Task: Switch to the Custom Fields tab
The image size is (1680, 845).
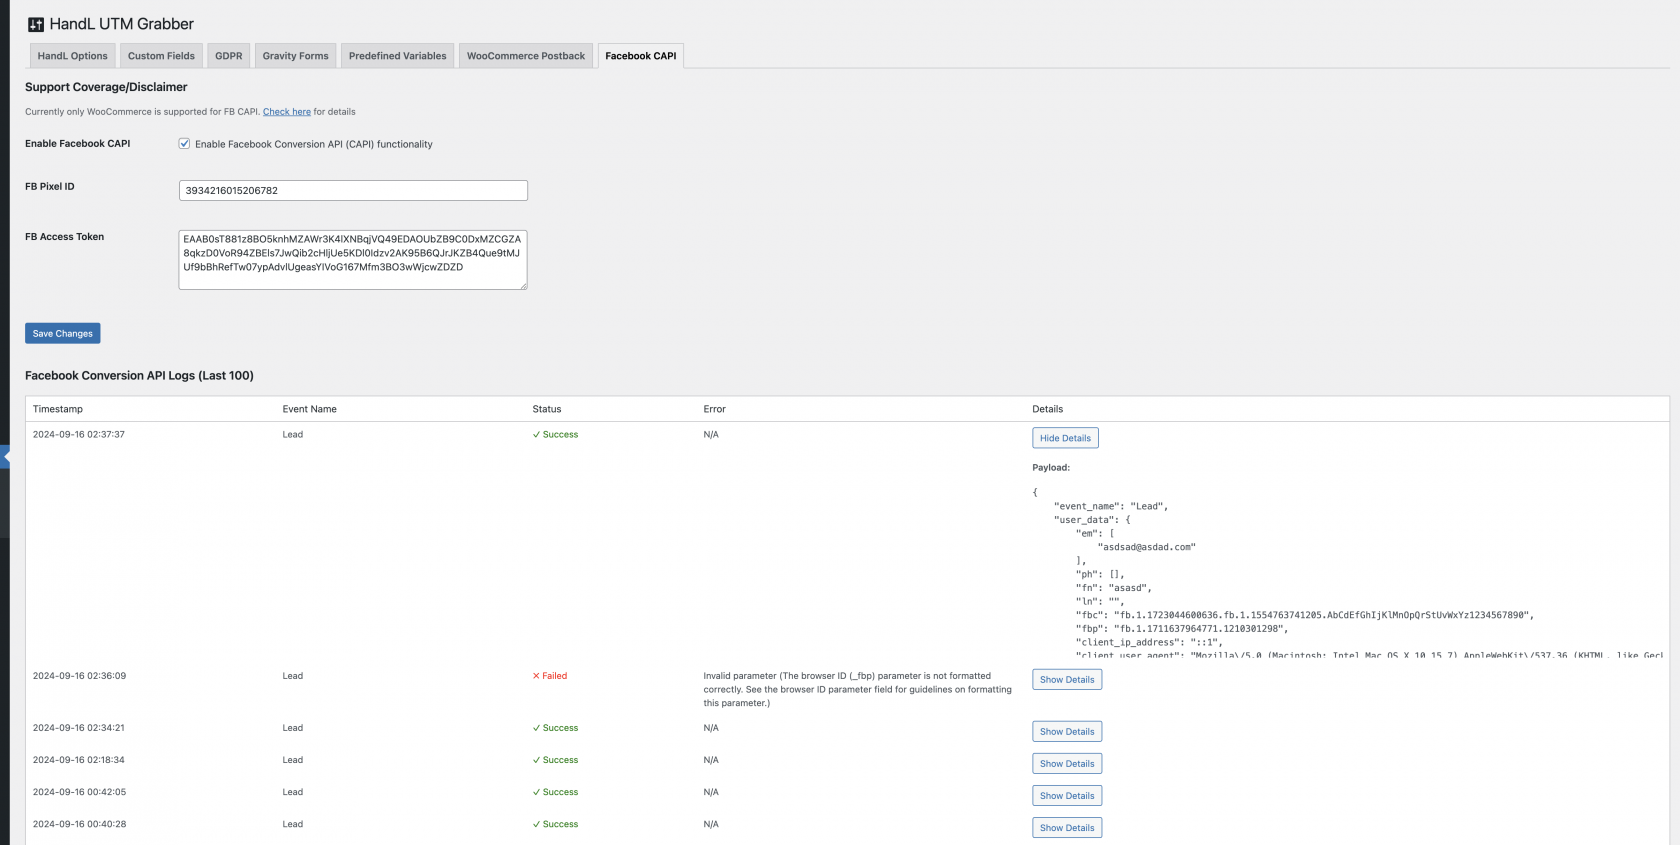Action: point(161,56)
